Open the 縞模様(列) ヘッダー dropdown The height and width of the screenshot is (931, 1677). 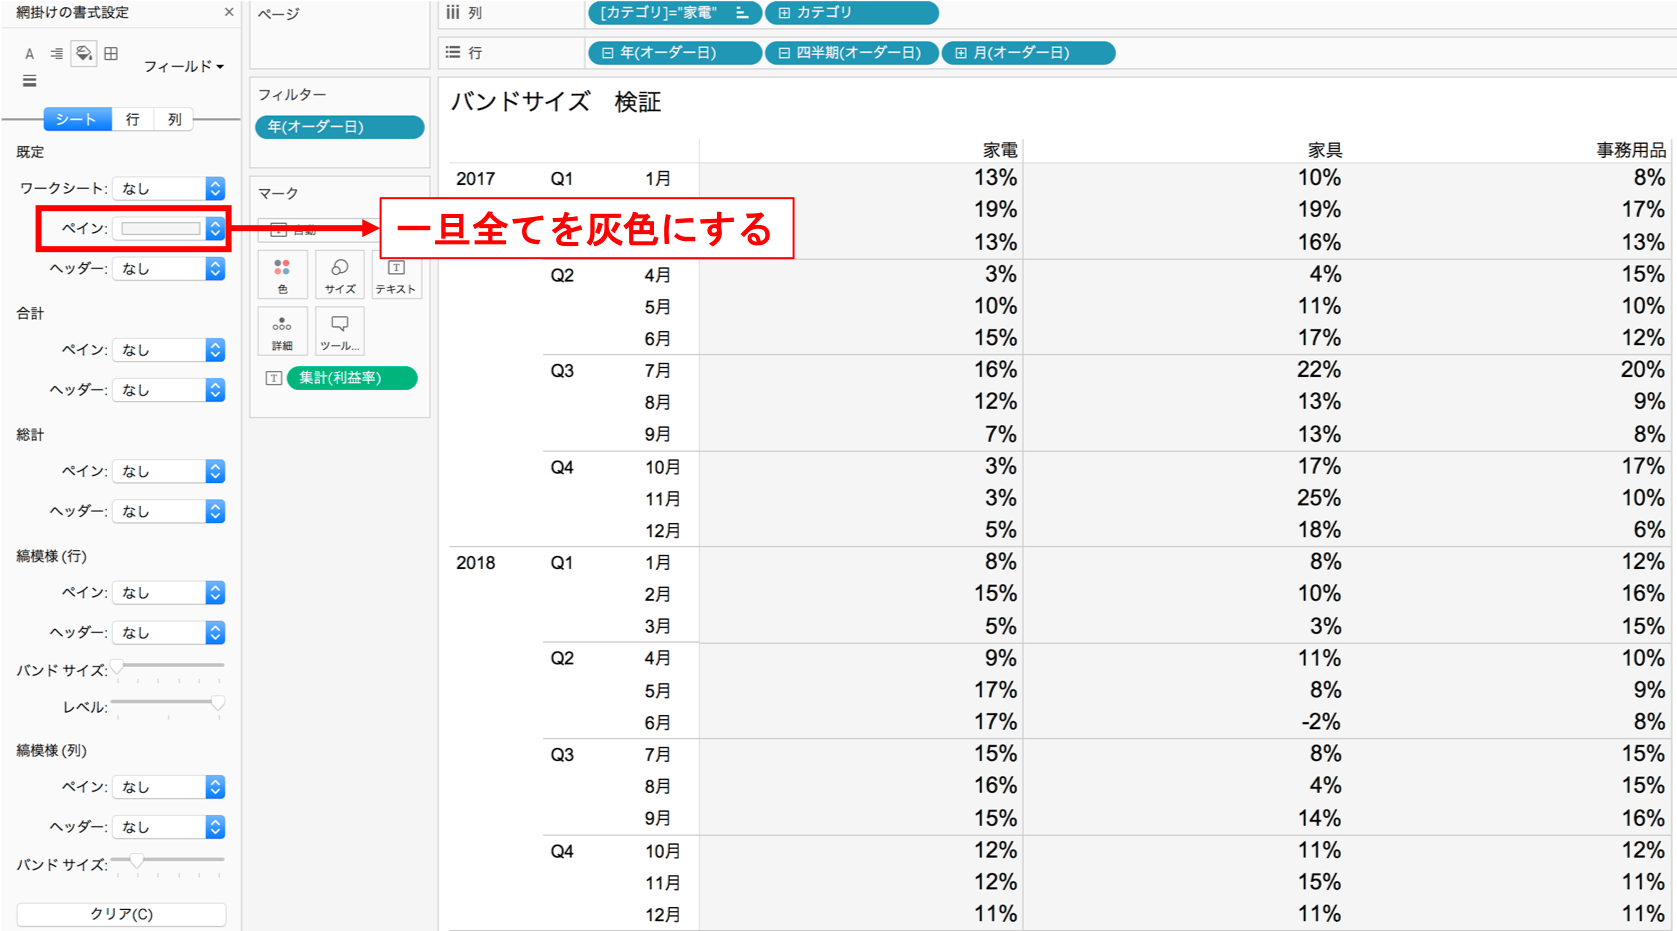coord(169,827)
